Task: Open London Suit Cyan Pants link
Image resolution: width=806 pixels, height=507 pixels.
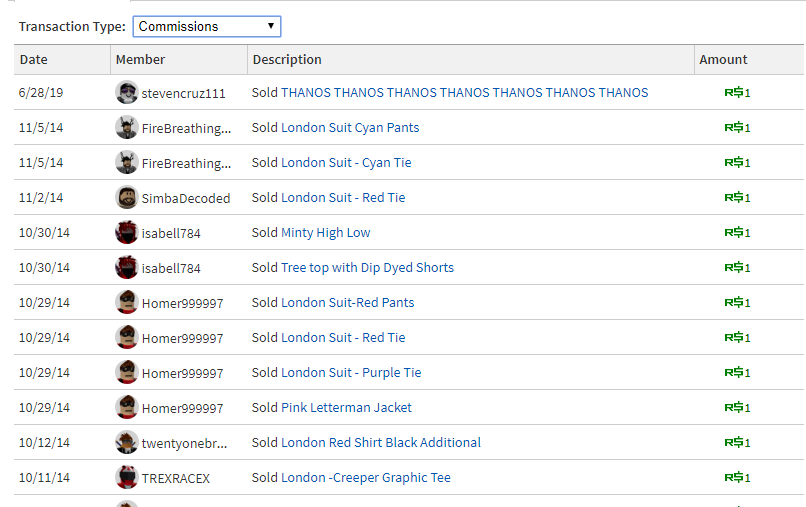Action: point(350,128)
